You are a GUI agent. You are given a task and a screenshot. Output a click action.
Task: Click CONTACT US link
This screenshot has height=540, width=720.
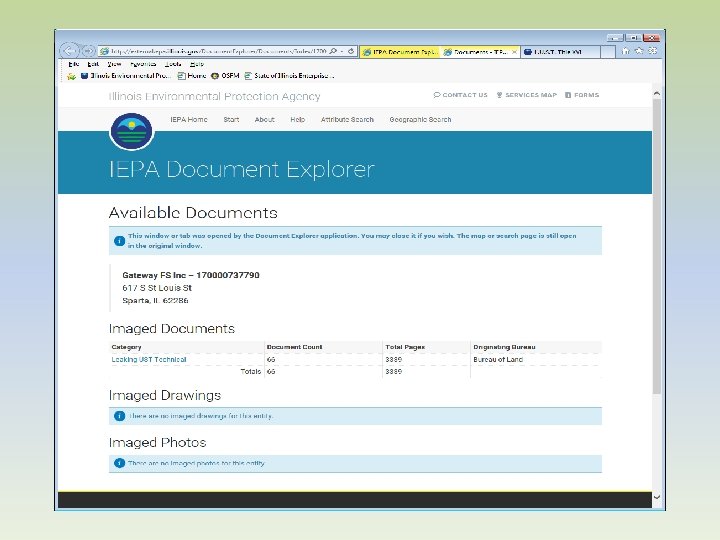[x=461, y=95]
